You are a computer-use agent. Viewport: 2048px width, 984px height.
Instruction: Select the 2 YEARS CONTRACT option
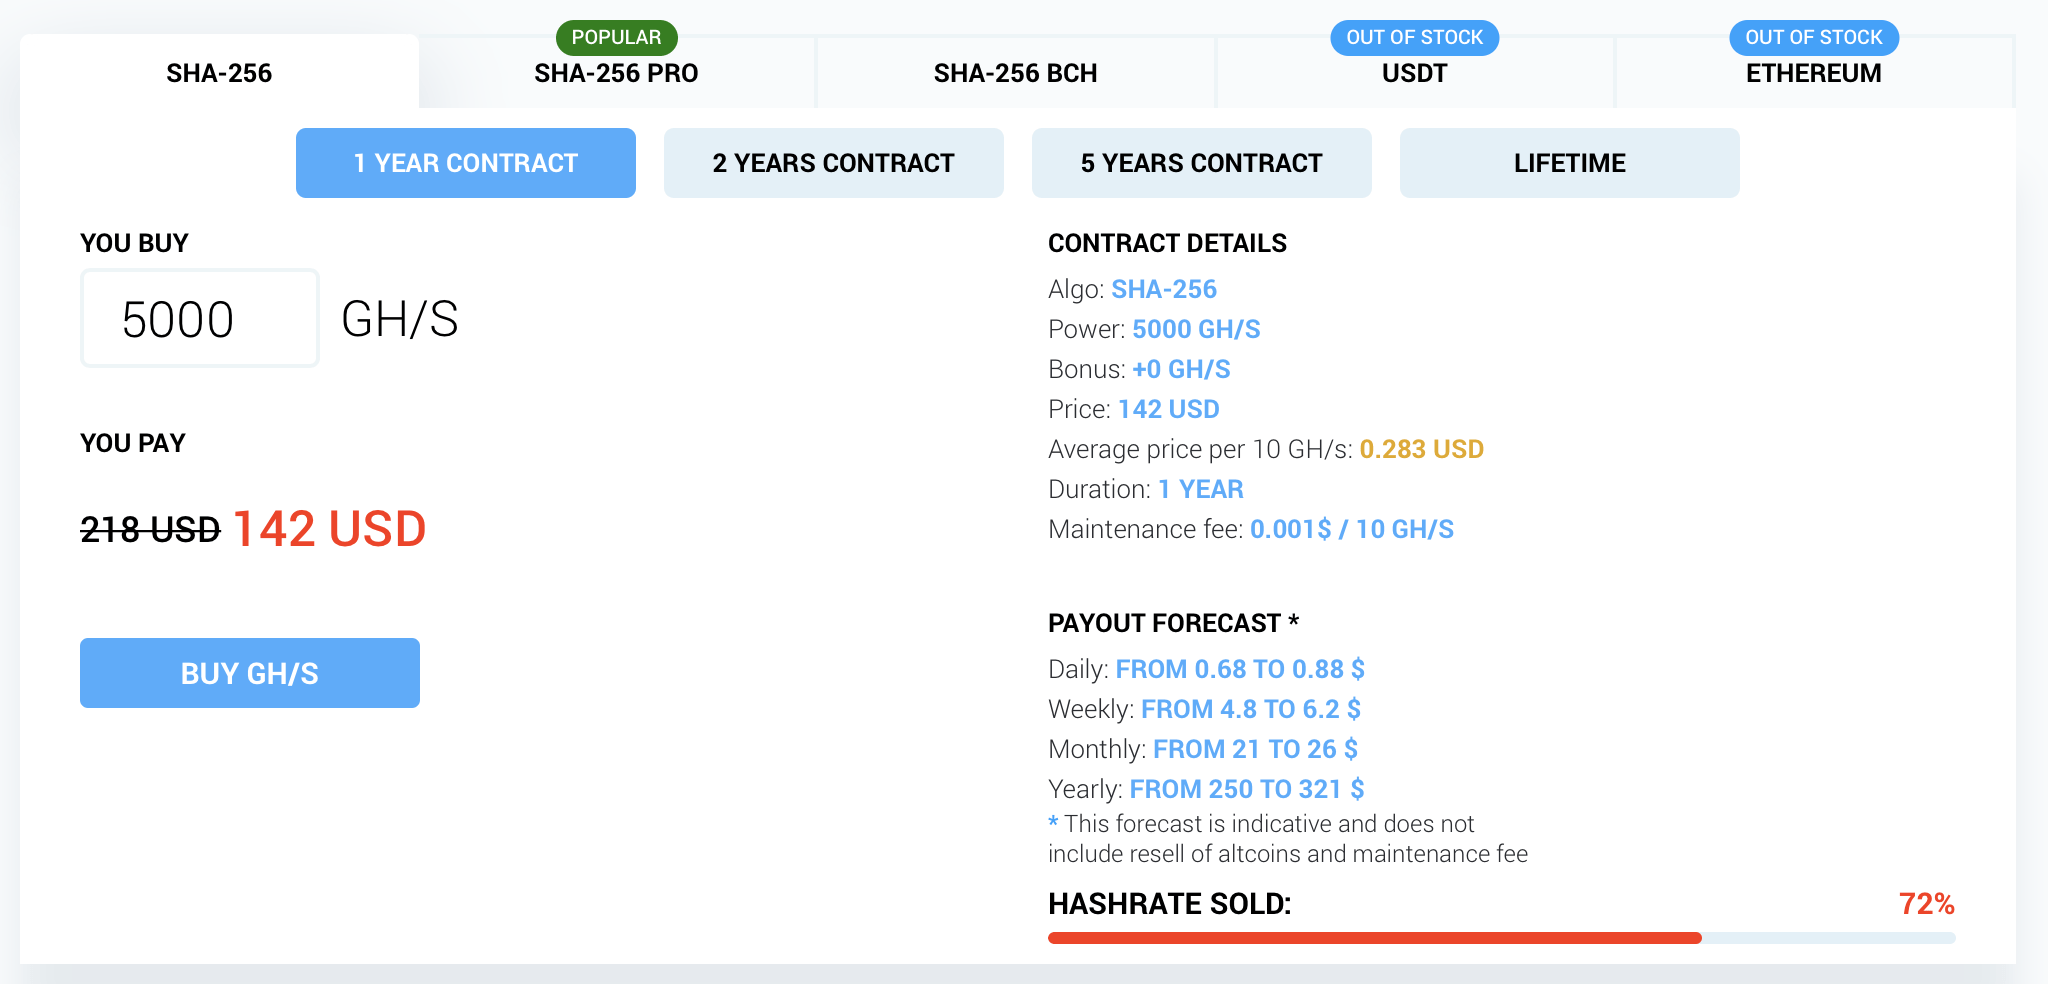coord(834,163)
